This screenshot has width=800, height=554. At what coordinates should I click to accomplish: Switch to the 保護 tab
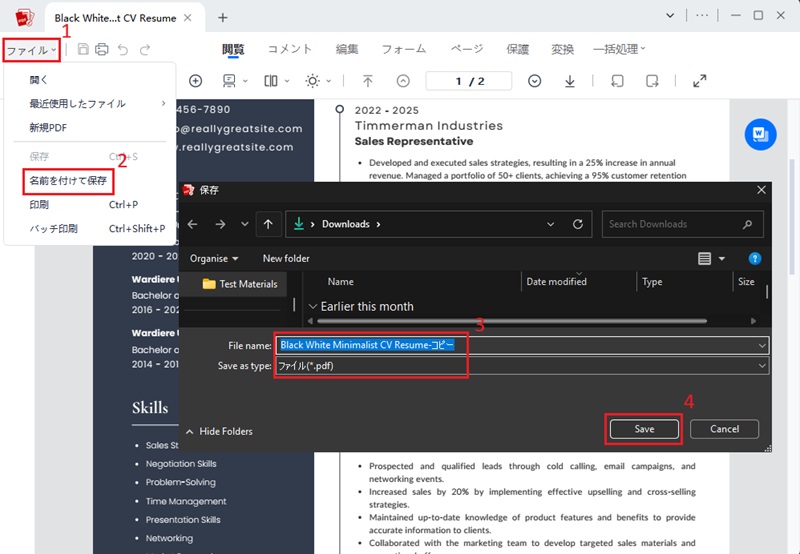(x=517, y=49)
